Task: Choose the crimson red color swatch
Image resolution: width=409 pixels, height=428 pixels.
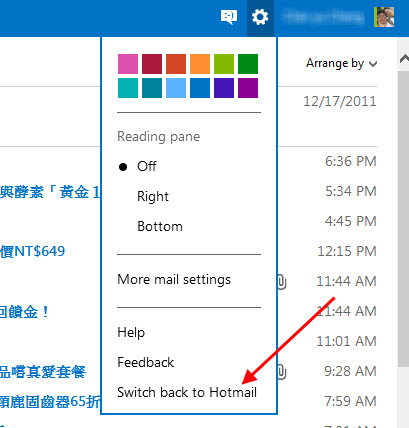Action: pos(152,64)
